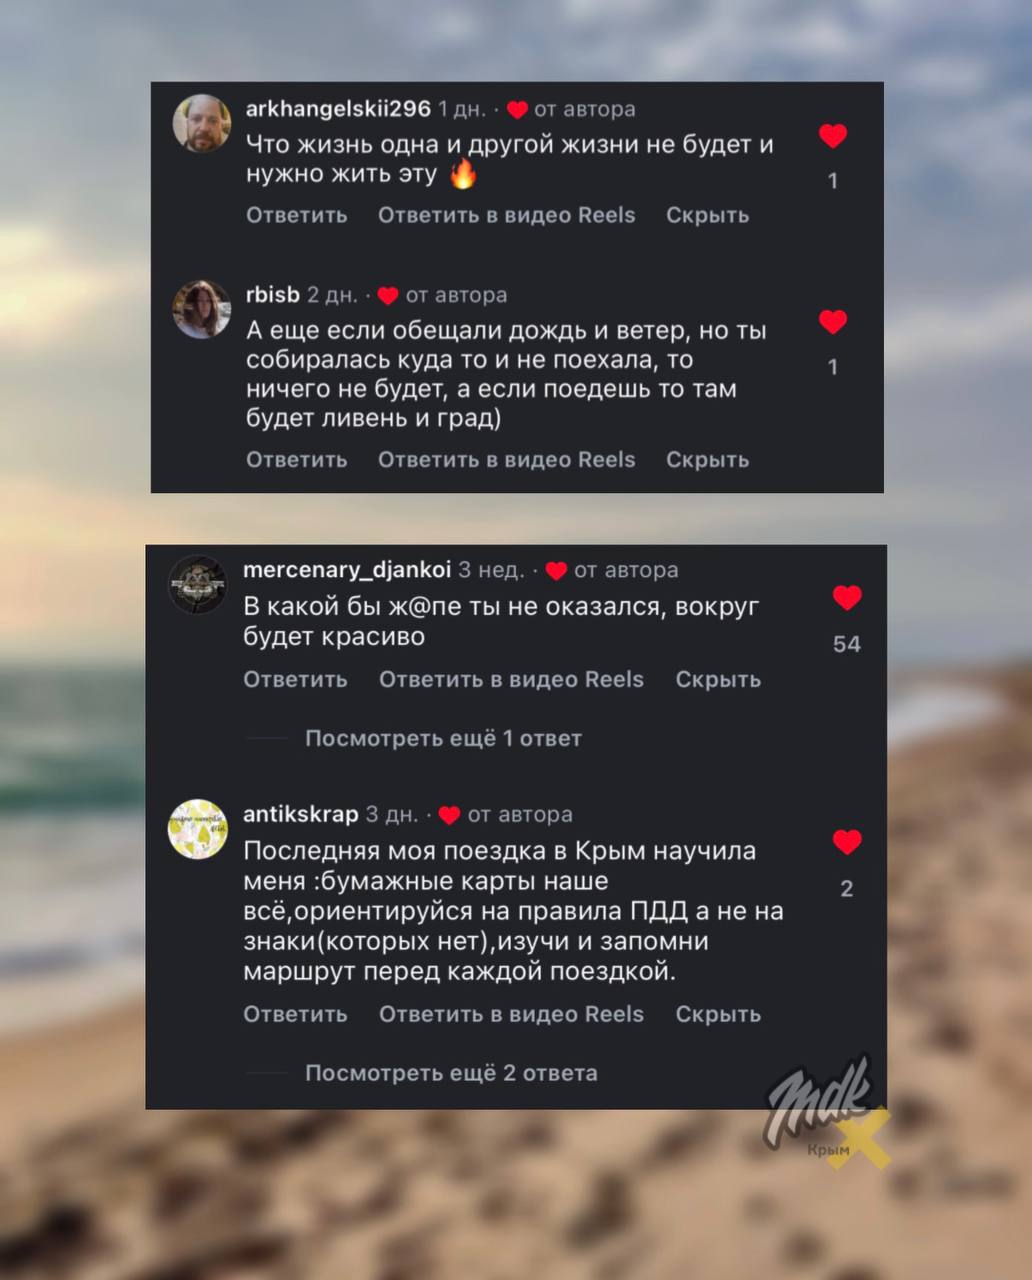This screenshot has width=1032, height=1280.
Task: Hide mercenary_djankoi's comment with 'Скрыть'
Action: point(718,679)
